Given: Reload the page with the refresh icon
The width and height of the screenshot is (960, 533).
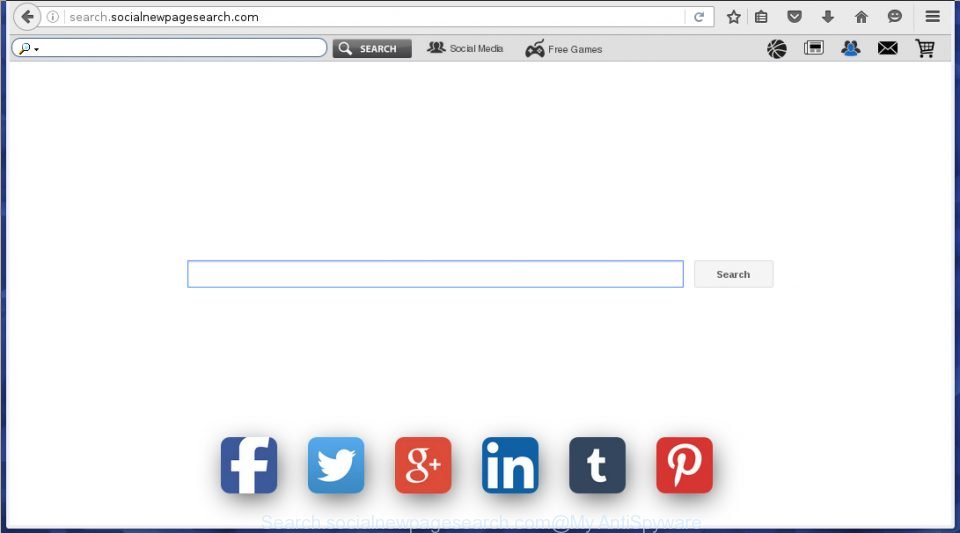Looking at the screenshot, I should point(699,17).
